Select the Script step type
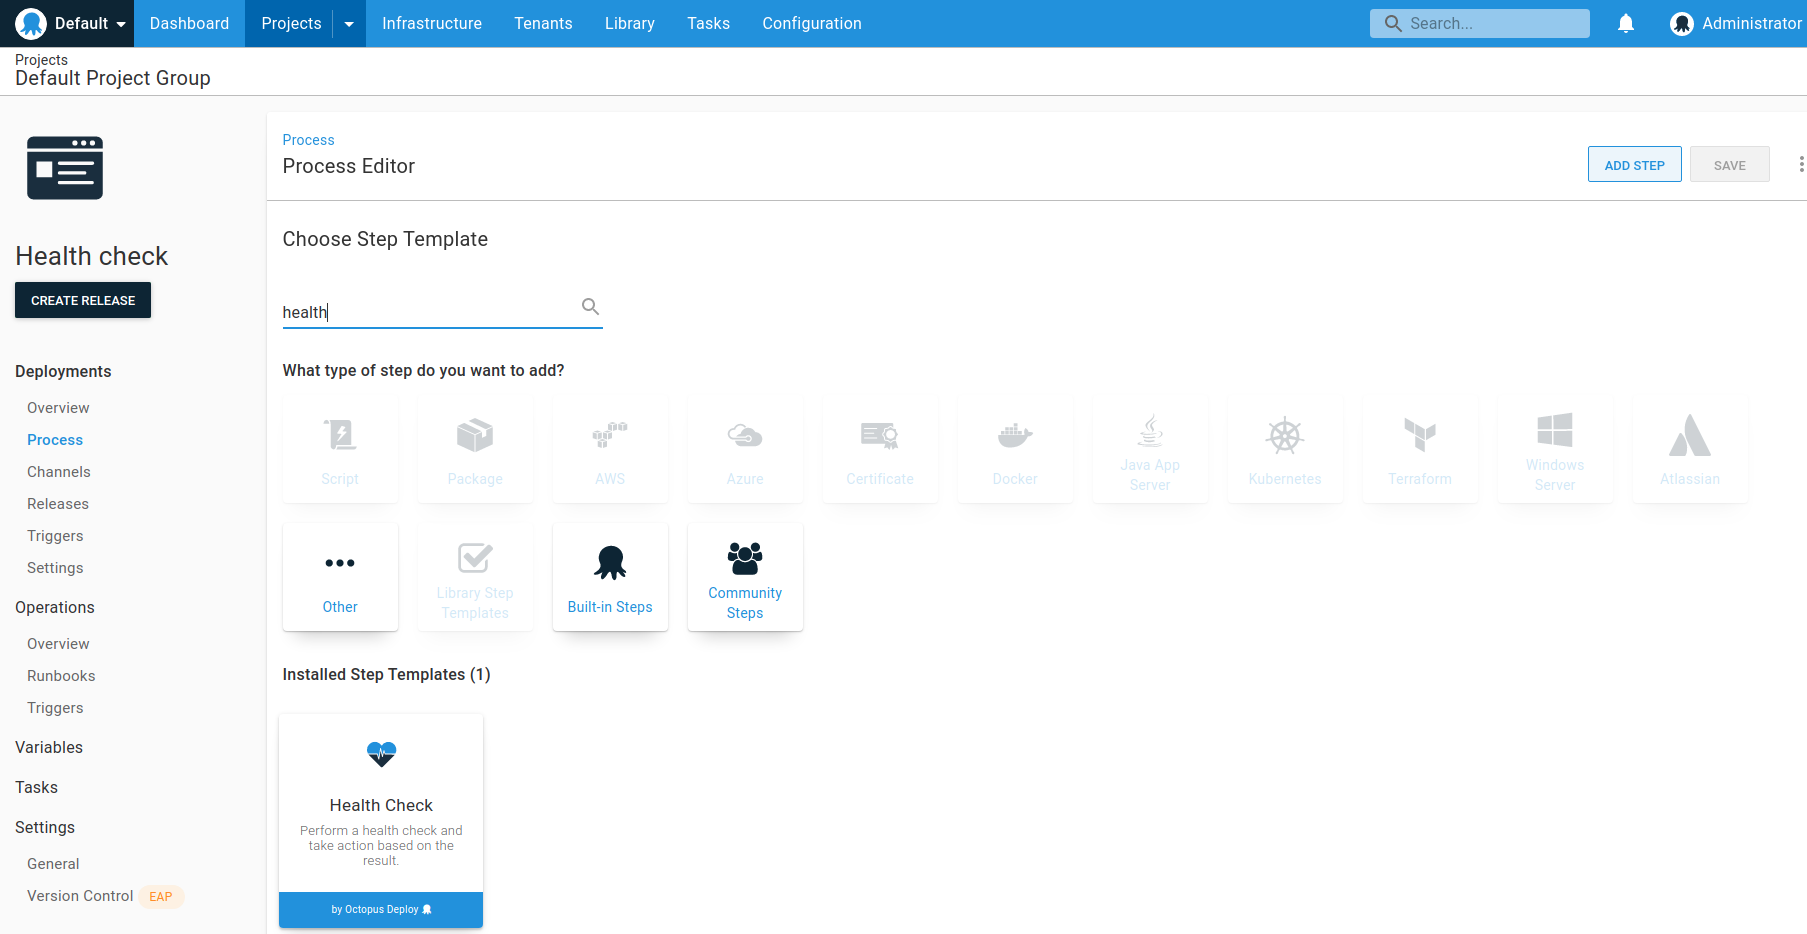 coord(340,449)
